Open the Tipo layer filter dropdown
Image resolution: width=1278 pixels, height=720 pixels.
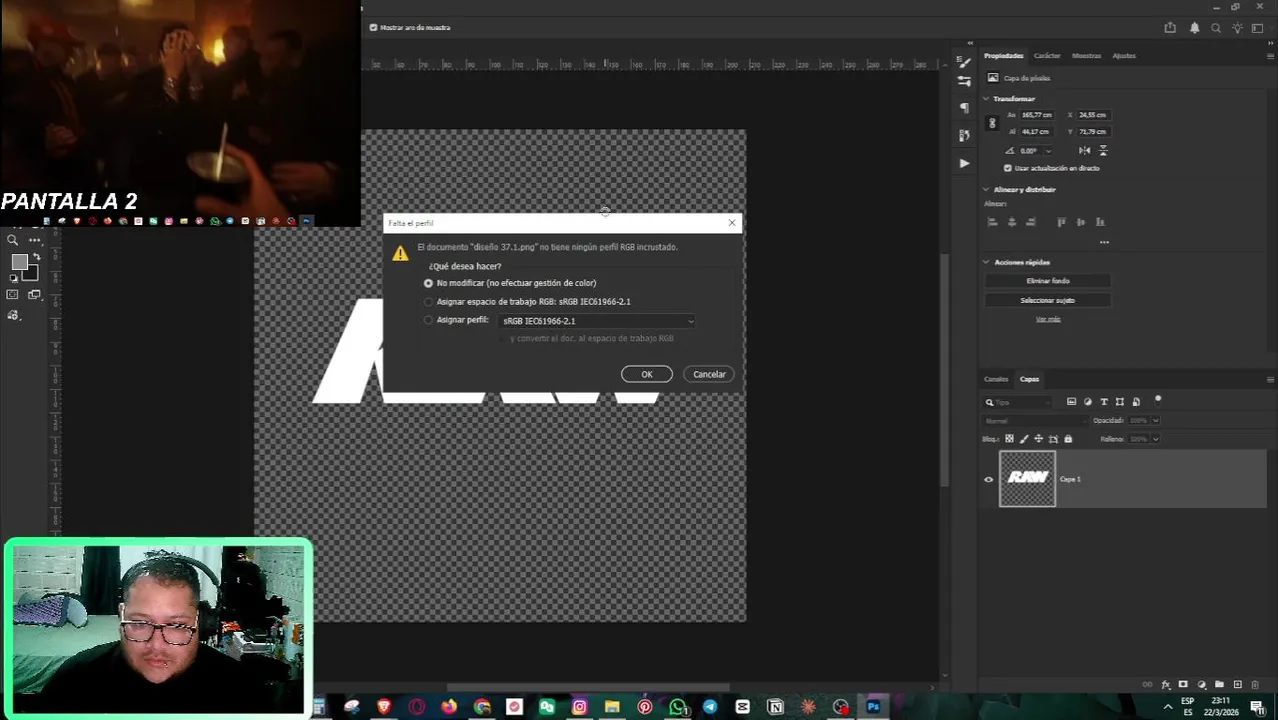tap(1018, 402)
